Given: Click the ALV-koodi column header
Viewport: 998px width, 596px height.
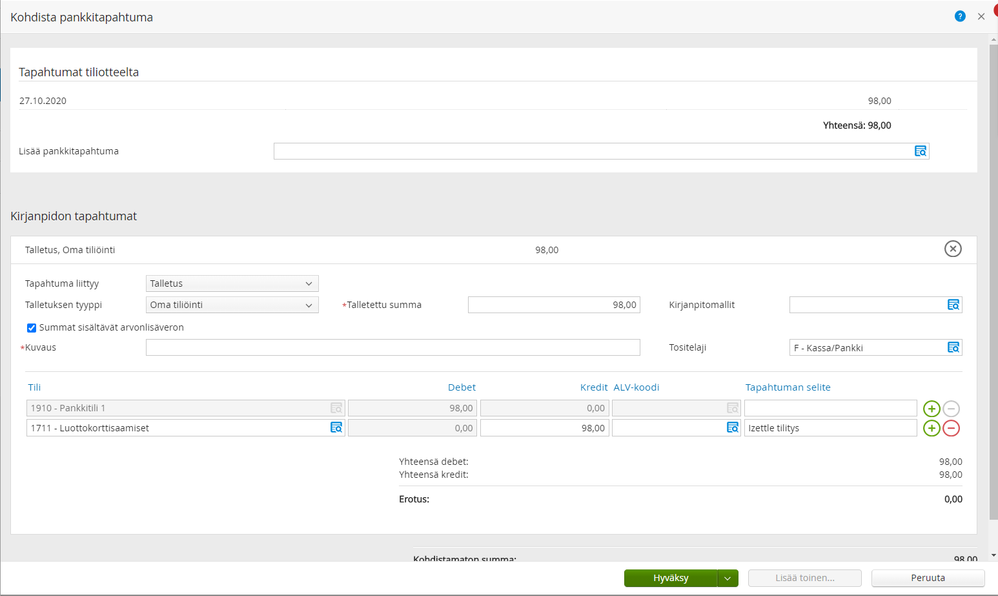Looking at the screenshot, I should click(x=636, y=387).
